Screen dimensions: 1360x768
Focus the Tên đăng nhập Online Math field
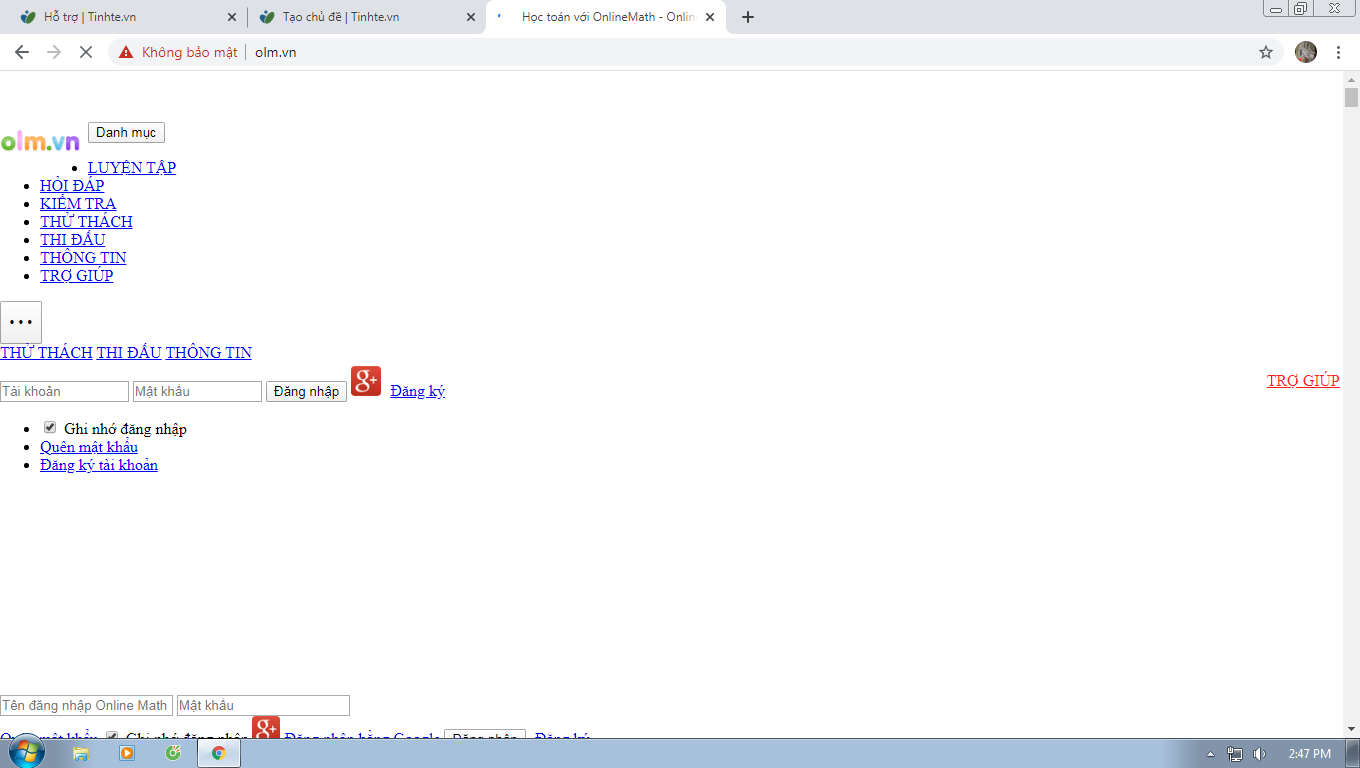tap(86, 705)
